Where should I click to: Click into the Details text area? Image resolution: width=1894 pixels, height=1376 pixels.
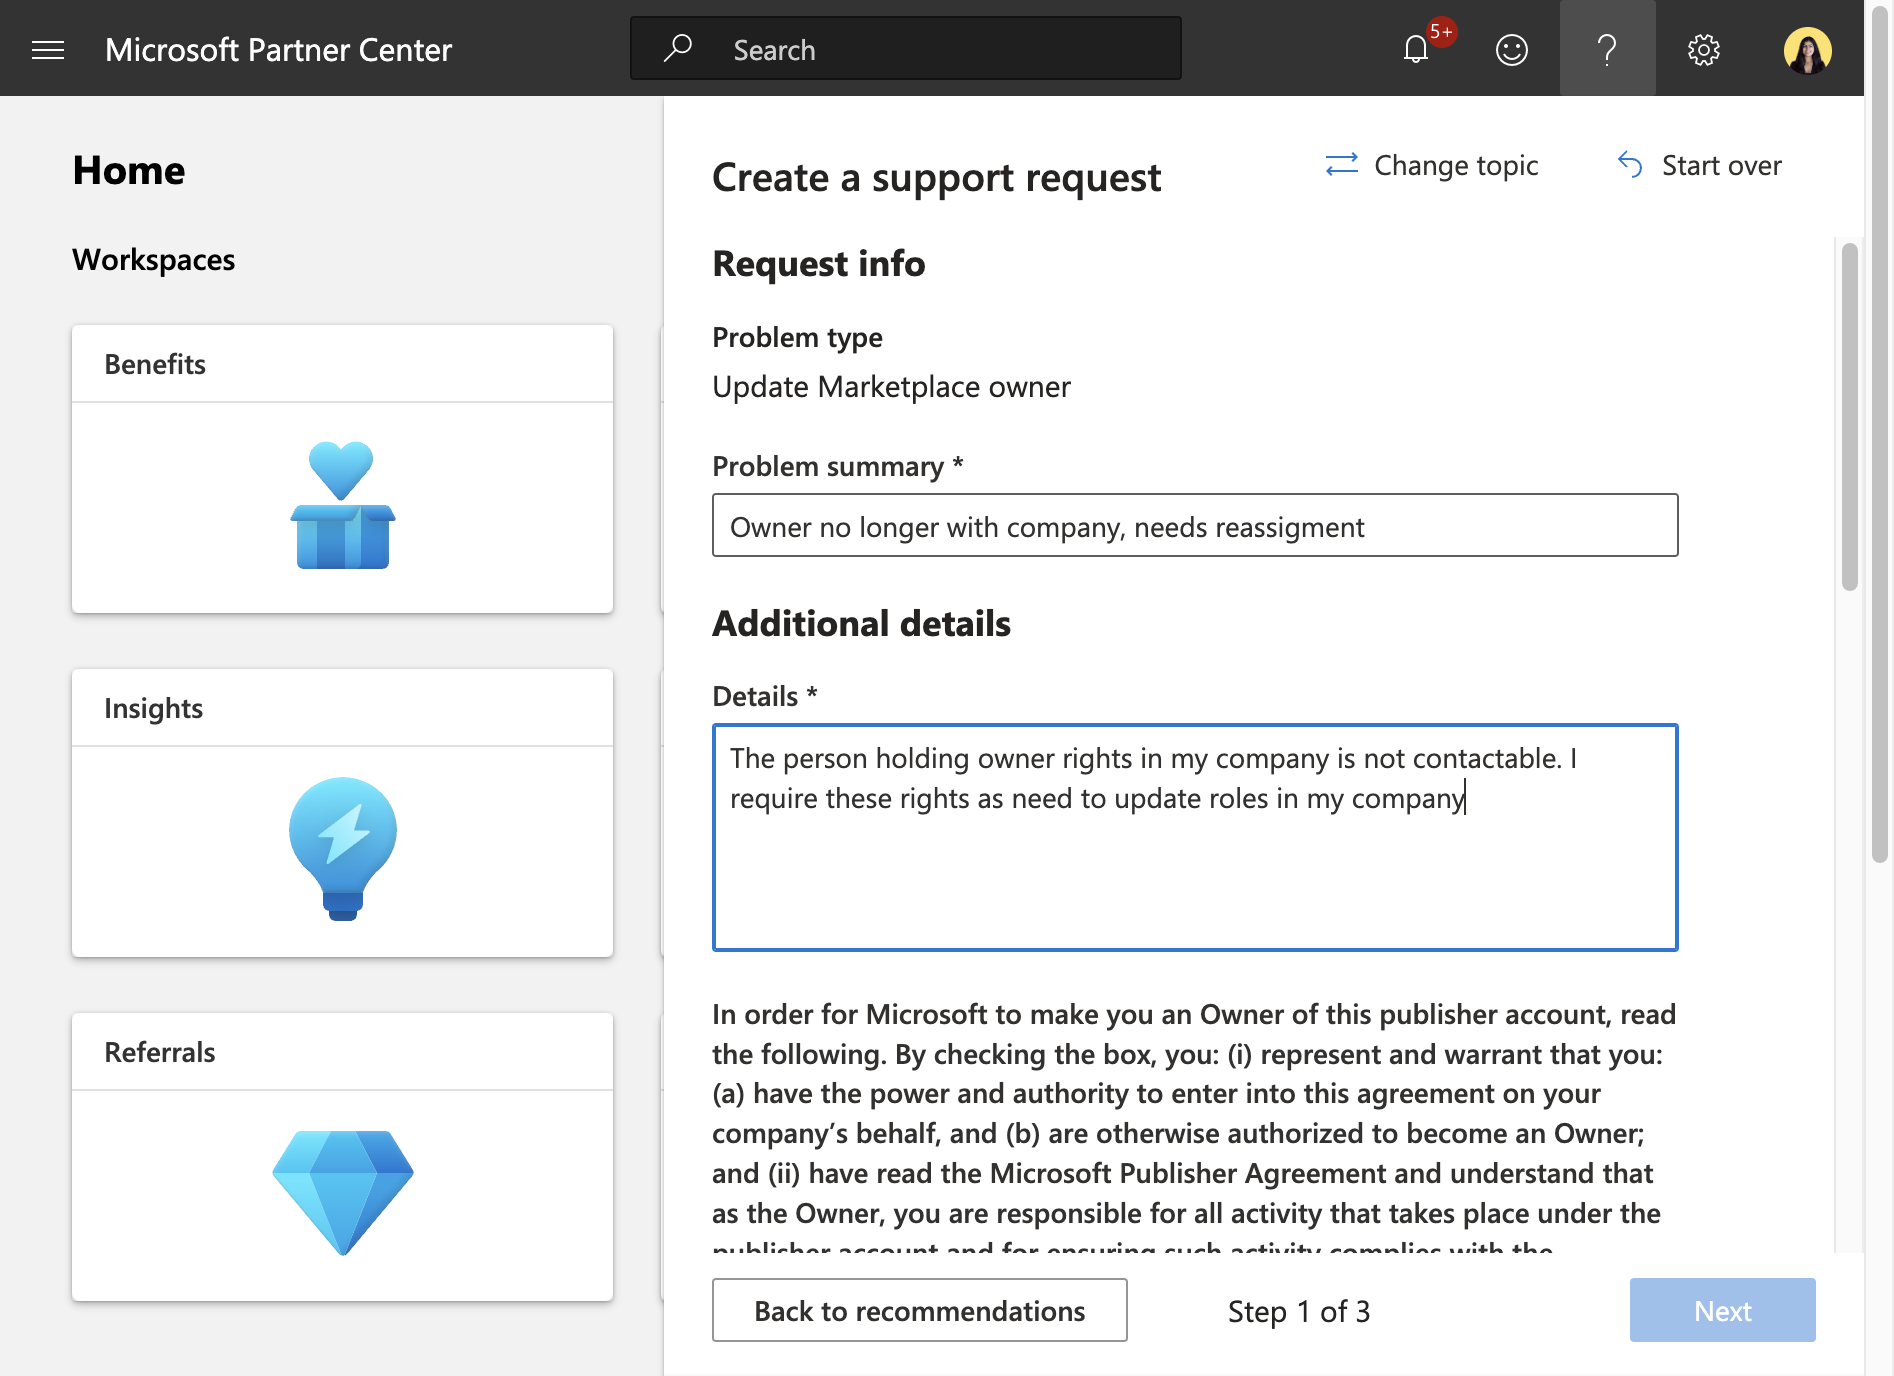pyautogui.click(x=1195, y=837)
